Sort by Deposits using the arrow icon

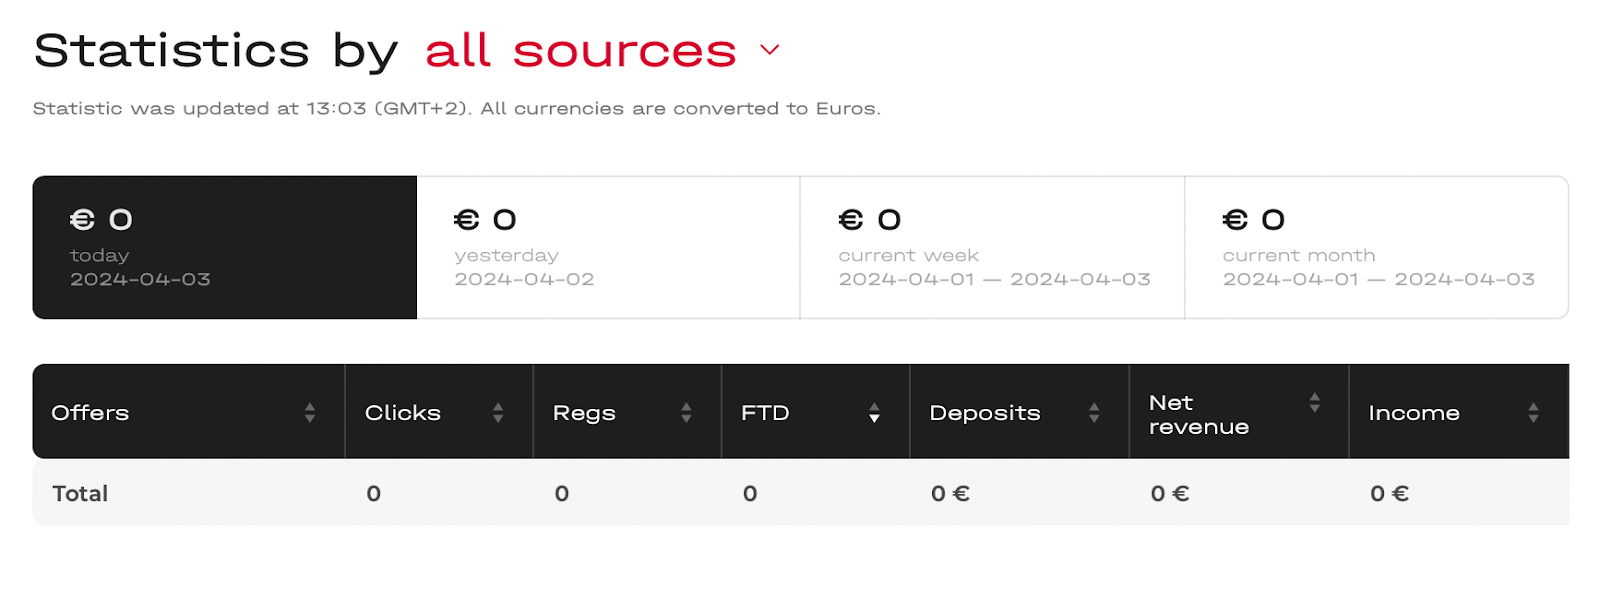pos(1094,412)
